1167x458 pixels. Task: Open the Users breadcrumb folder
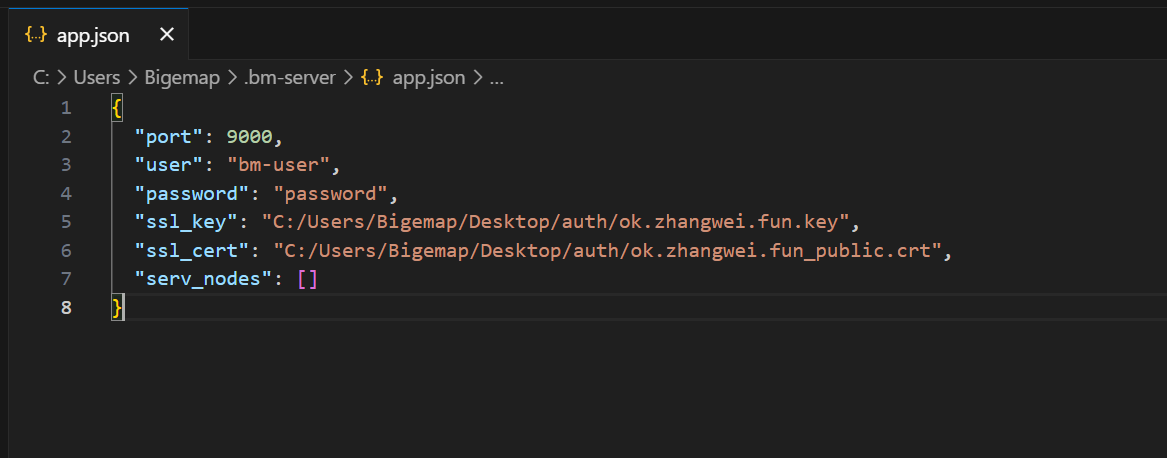(x=97, y=77)
